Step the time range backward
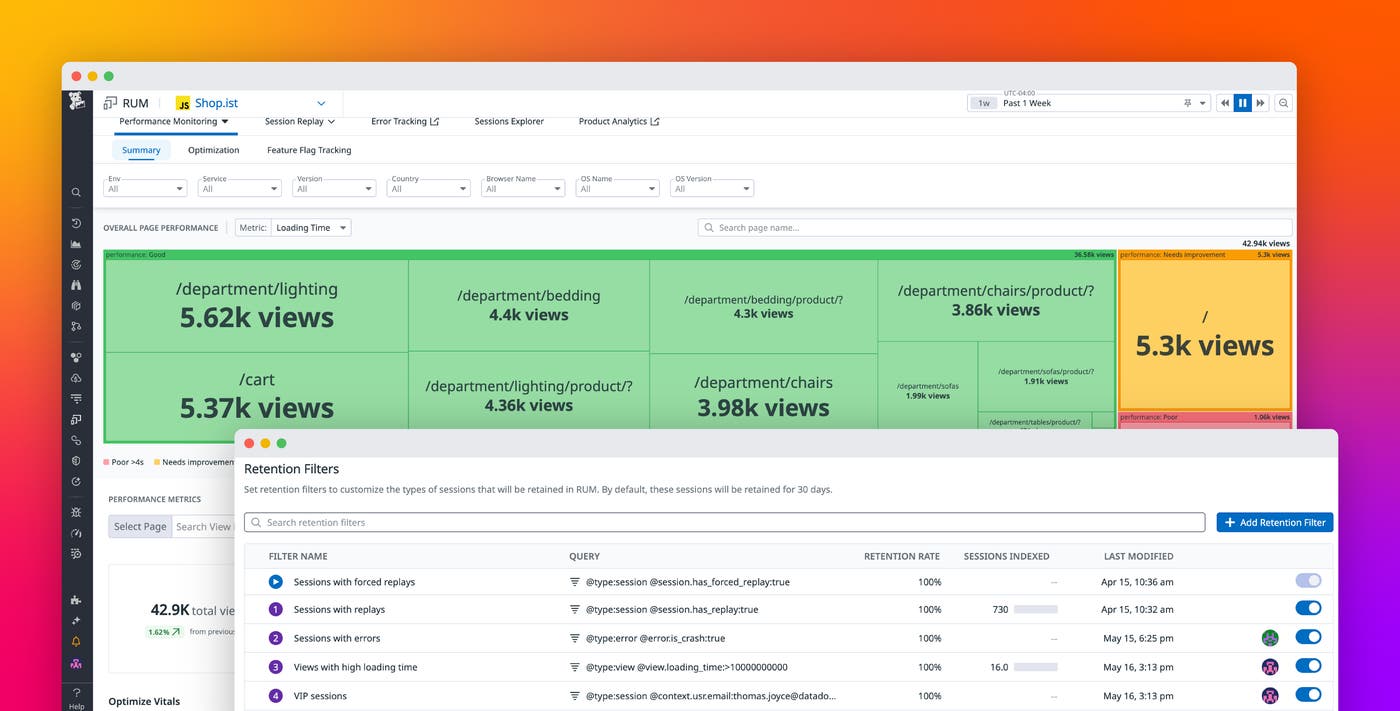Viewport: 1400px width, 711px height. click(1224, 103)
